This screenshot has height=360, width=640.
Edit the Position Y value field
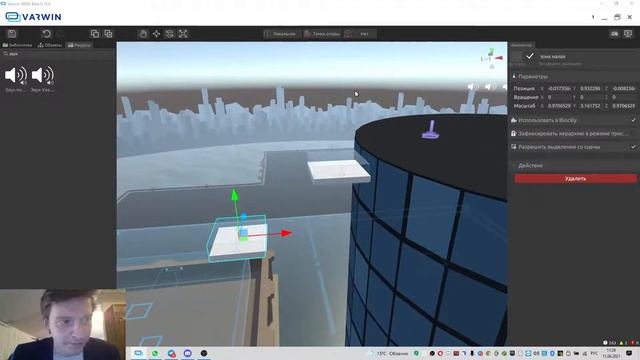tap(590, 88)
